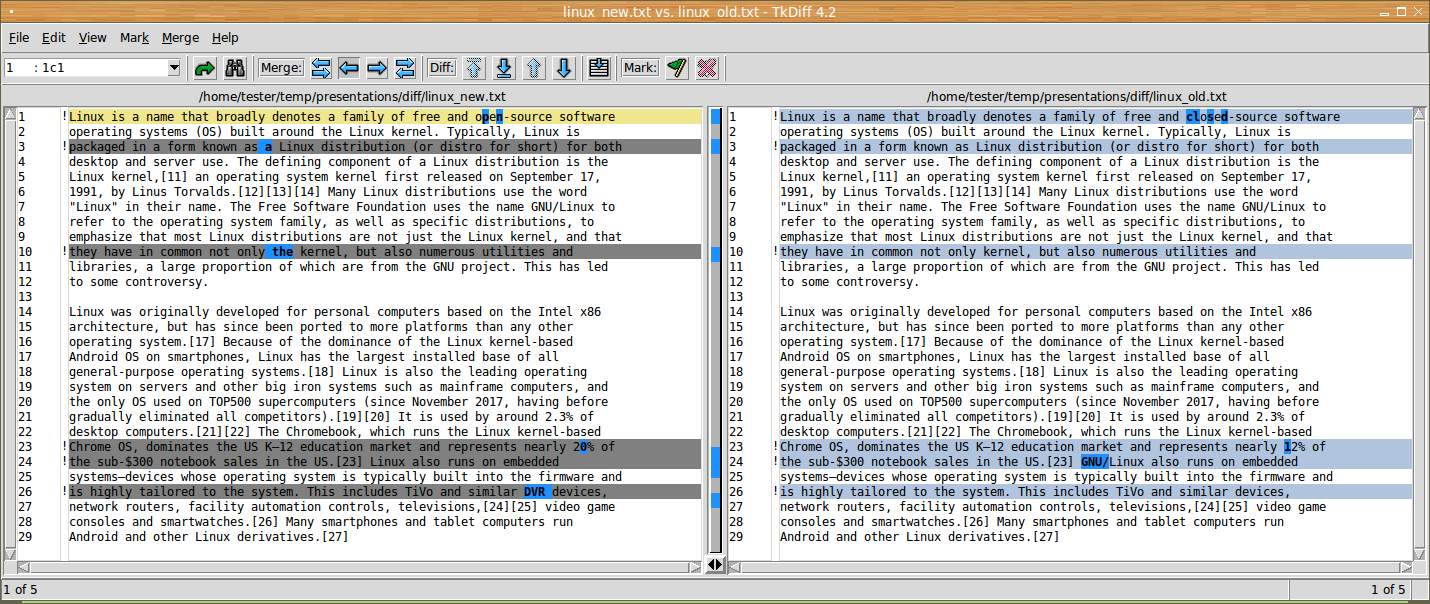
Task: Choose the first two-arrow merge option
Action: click(x=321, y=68)
